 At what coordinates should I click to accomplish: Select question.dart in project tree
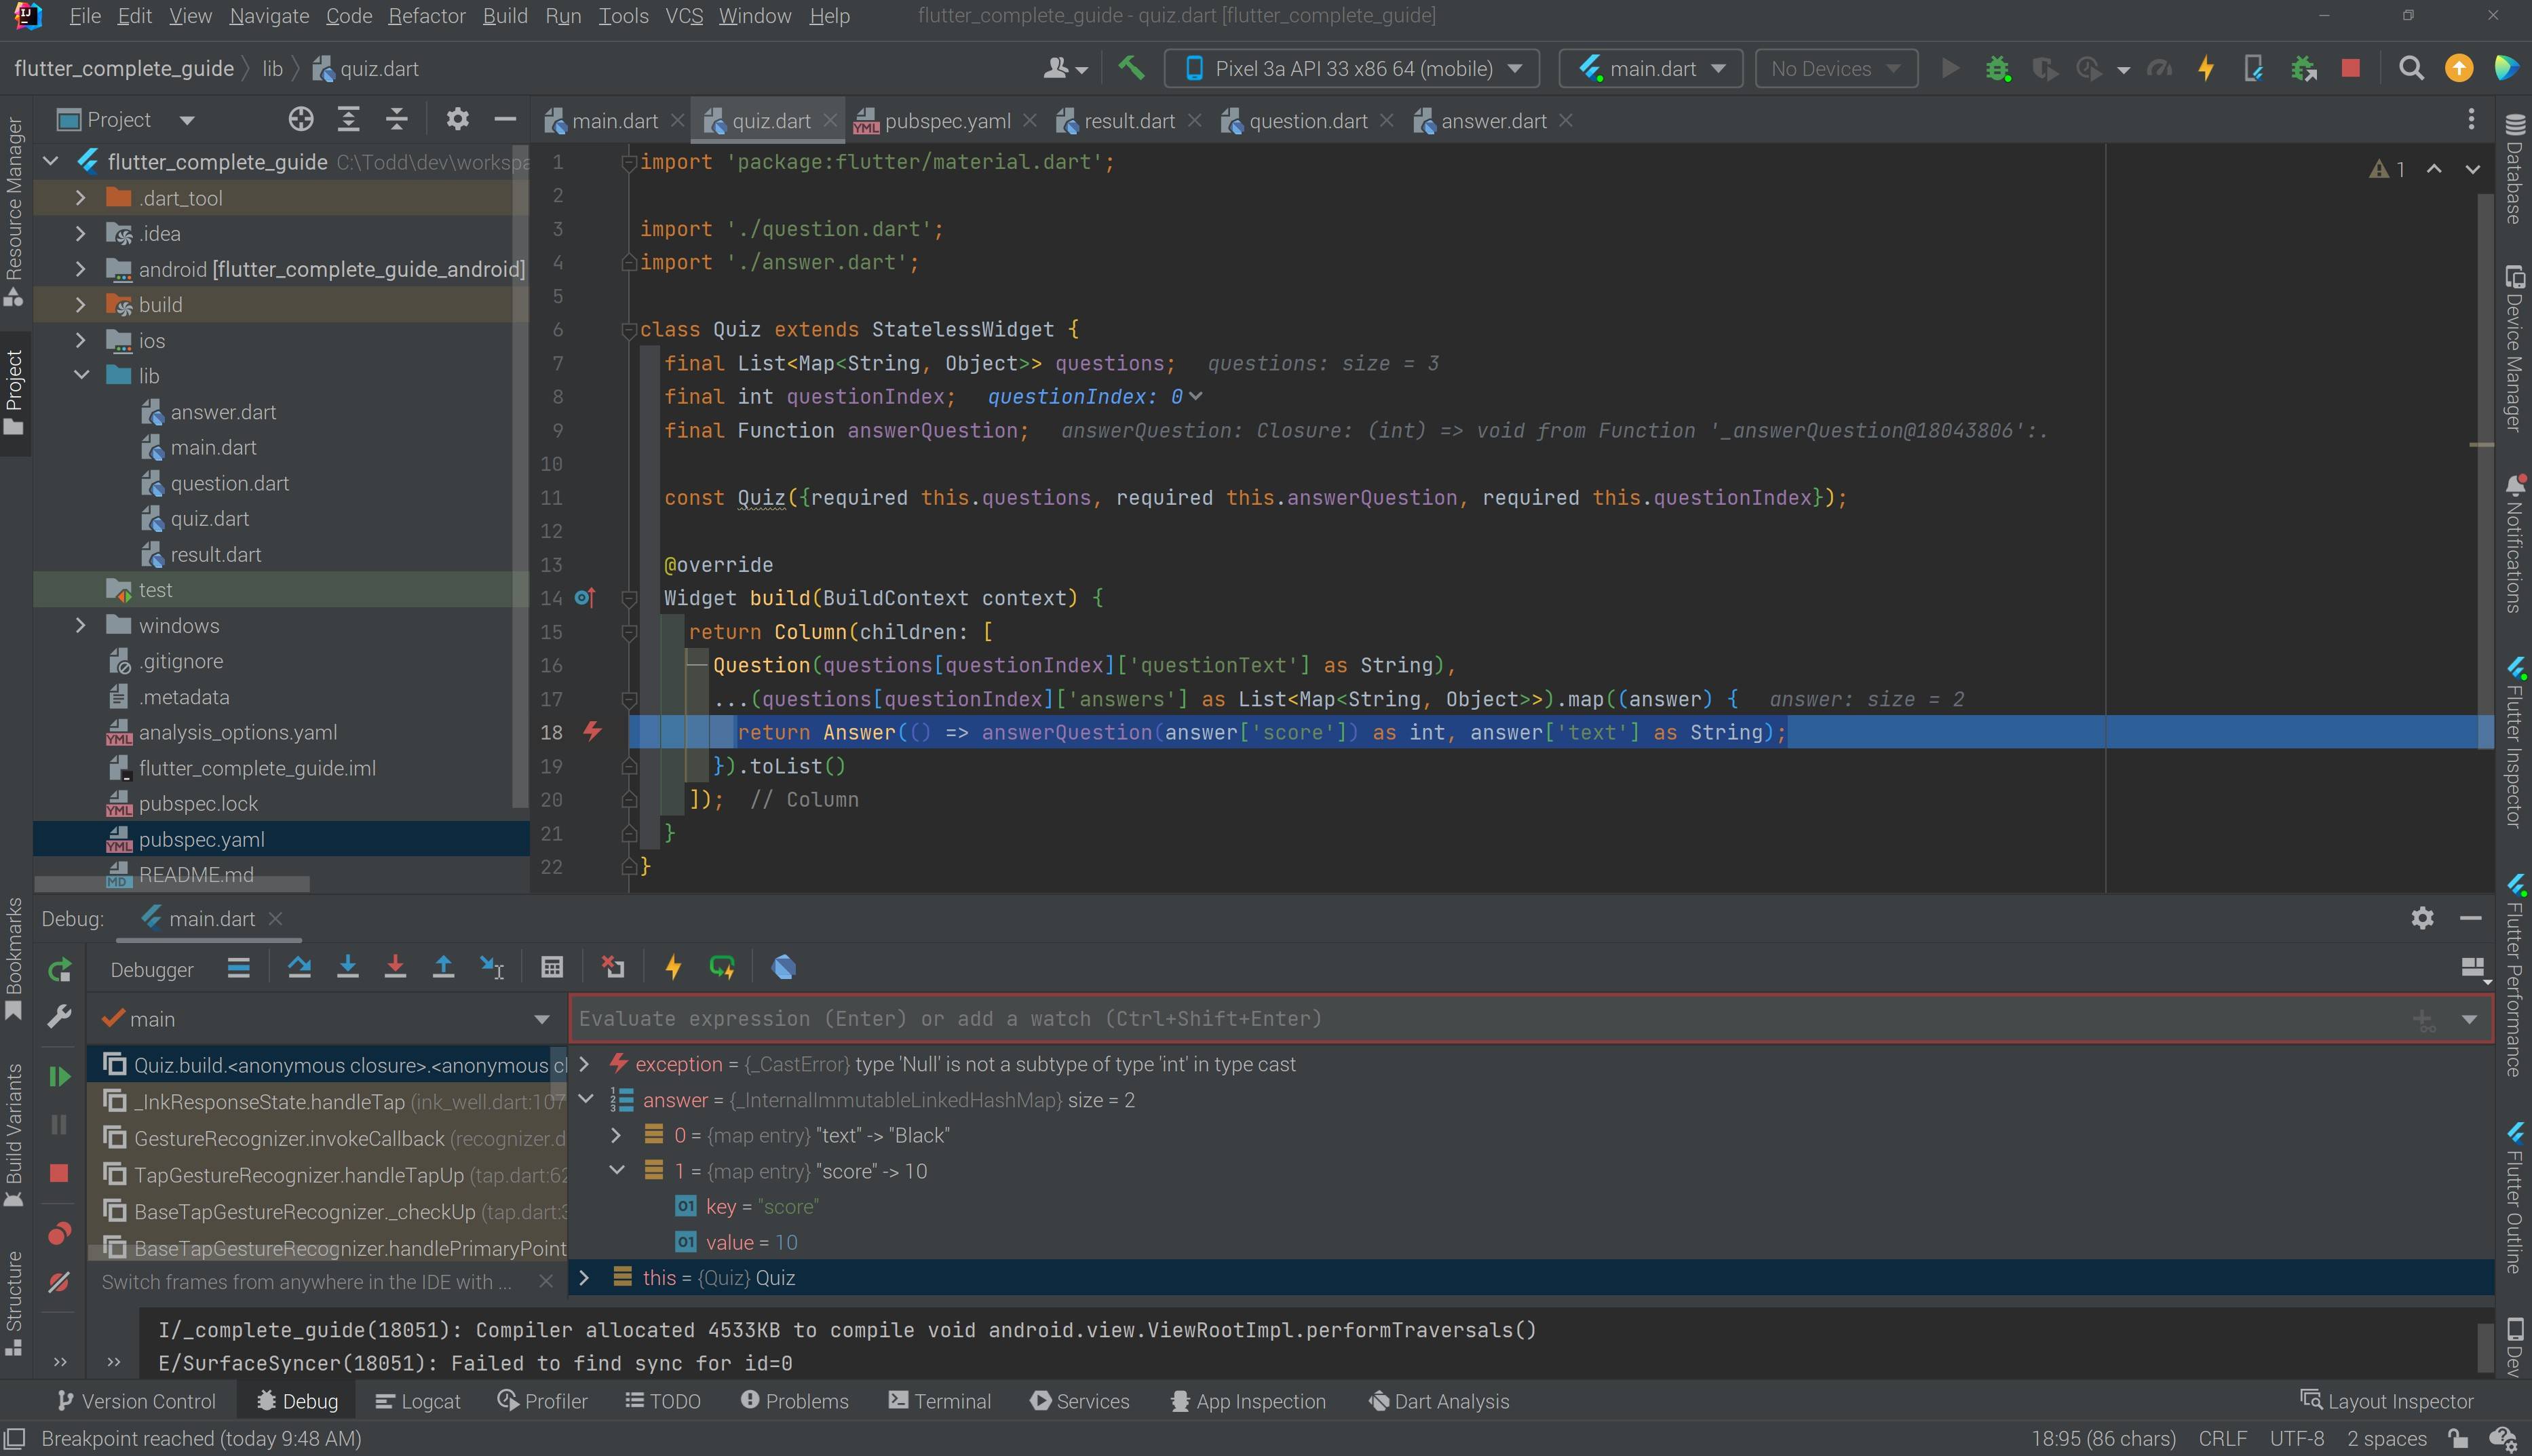229,483
